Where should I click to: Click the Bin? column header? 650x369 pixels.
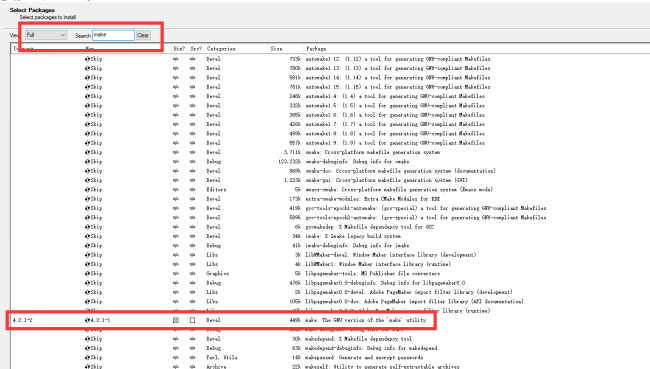(x=179, y=49)
